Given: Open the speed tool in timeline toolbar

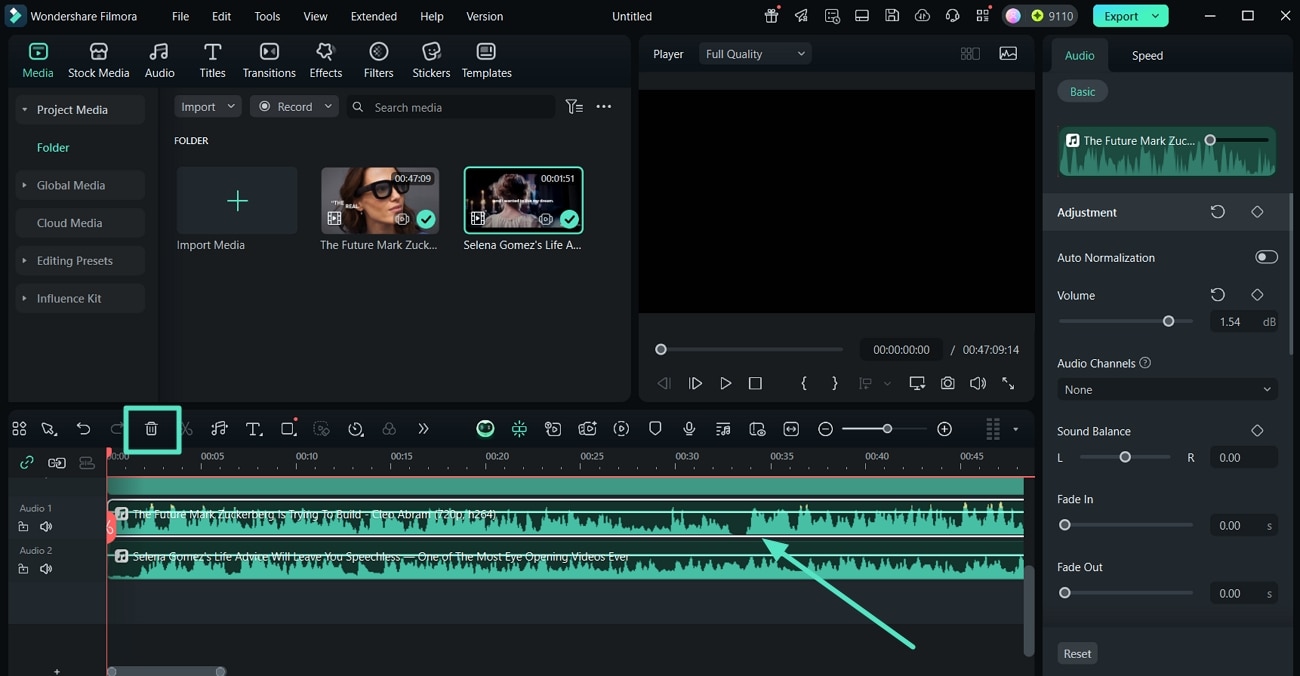Looking at the screenshot, I should click(355, 429).
